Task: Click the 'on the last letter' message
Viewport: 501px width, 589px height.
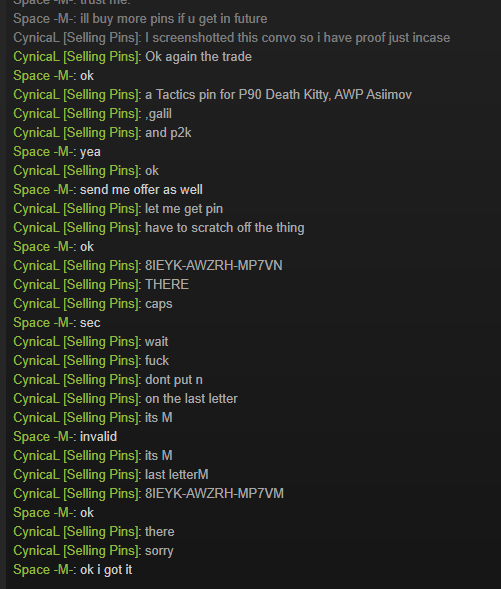Action: 191,399
